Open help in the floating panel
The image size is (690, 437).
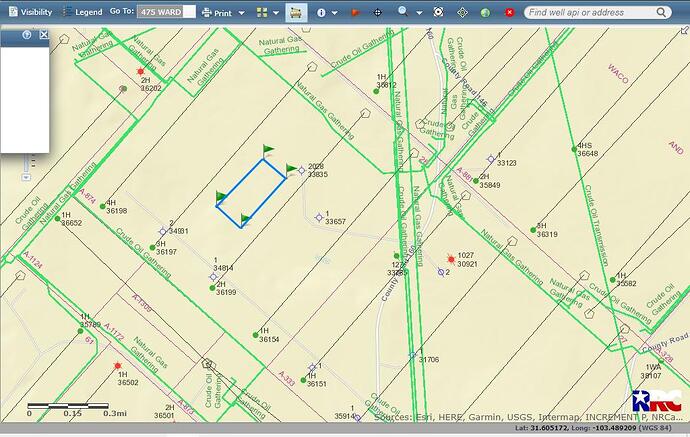tap(27, 34)
